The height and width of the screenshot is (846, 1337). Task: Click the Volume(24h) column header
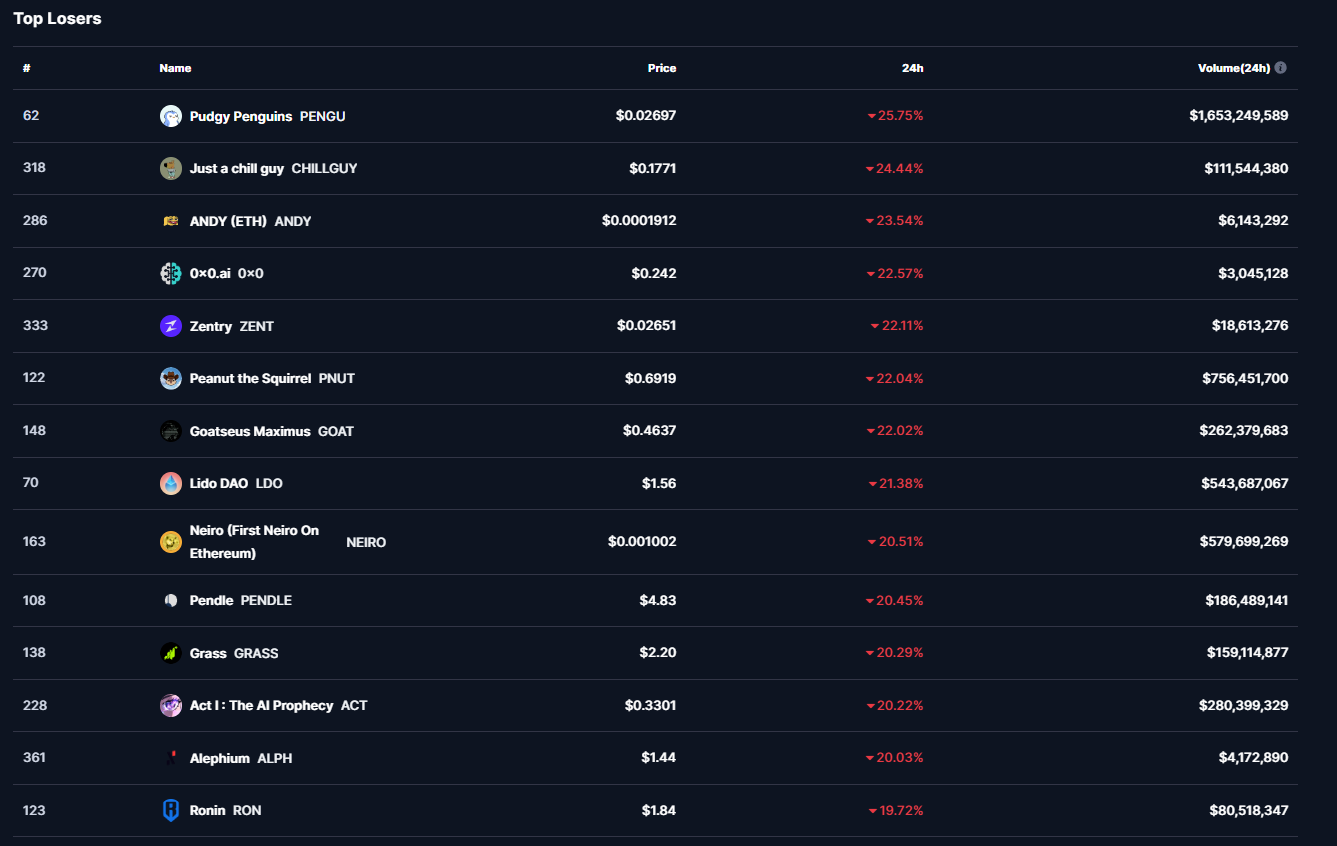pos(1233,68)
